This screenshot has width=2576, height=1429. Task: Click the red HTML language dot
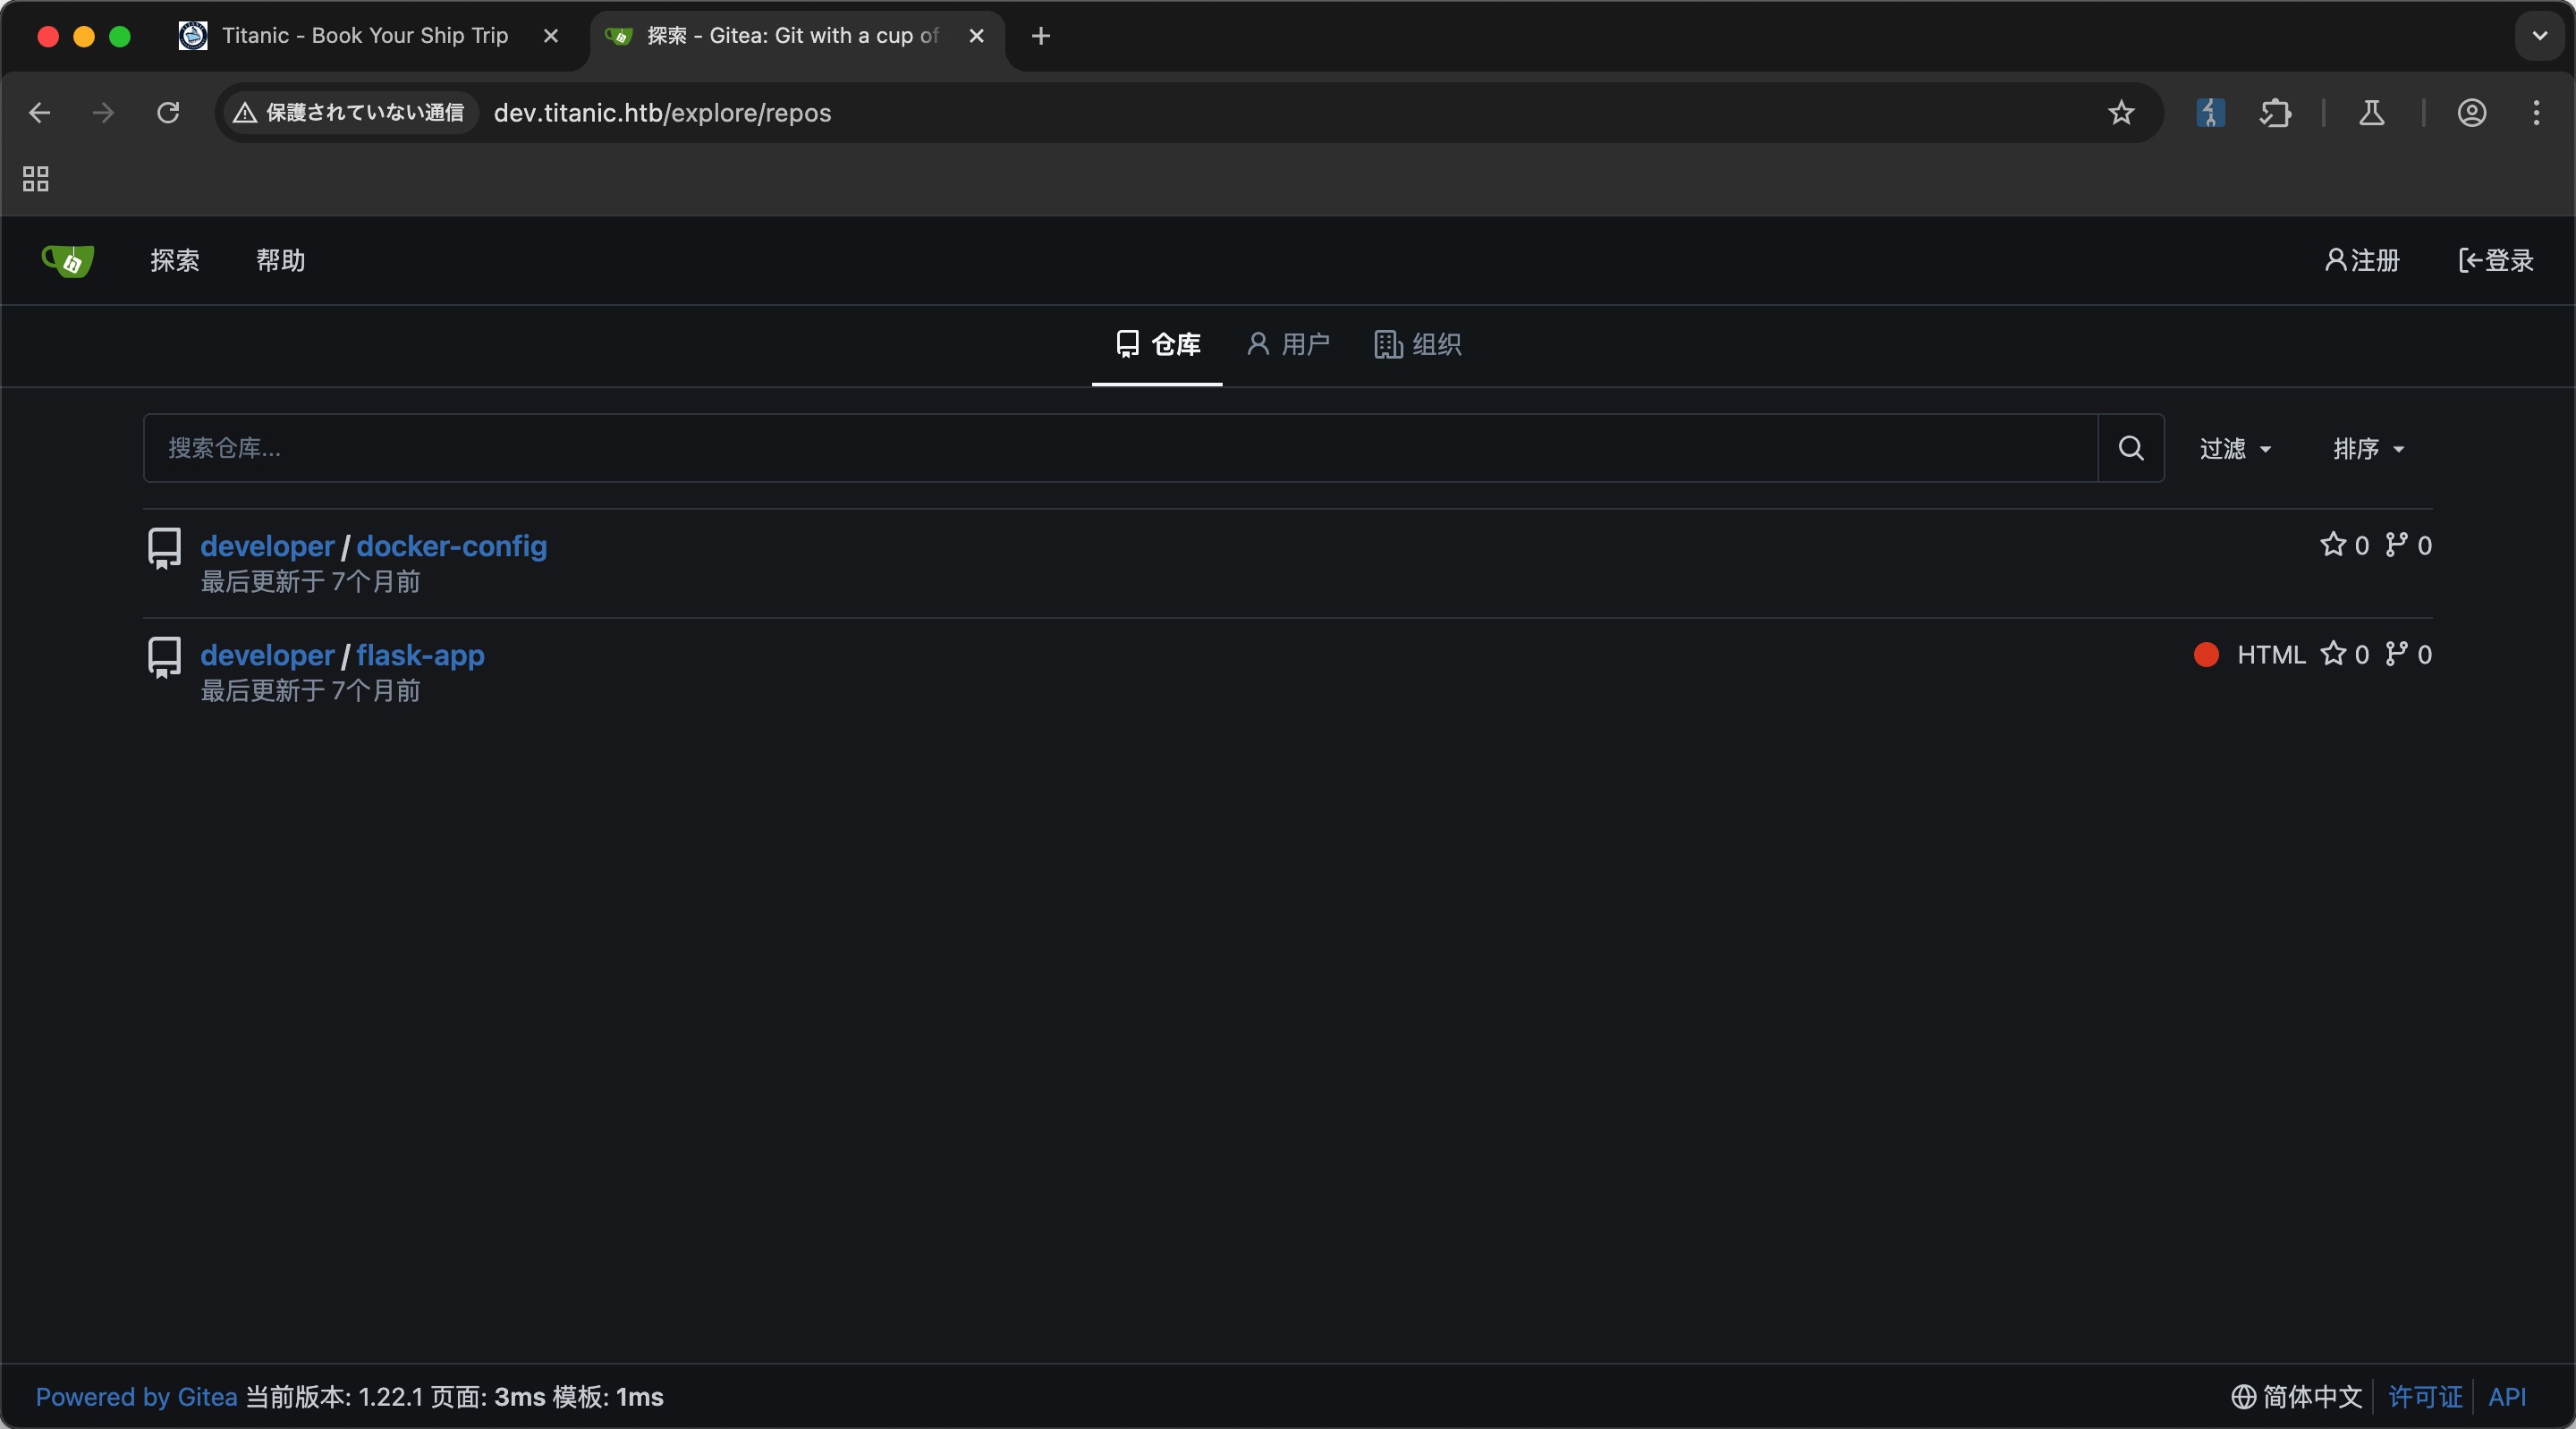[x=2206, y=655]
